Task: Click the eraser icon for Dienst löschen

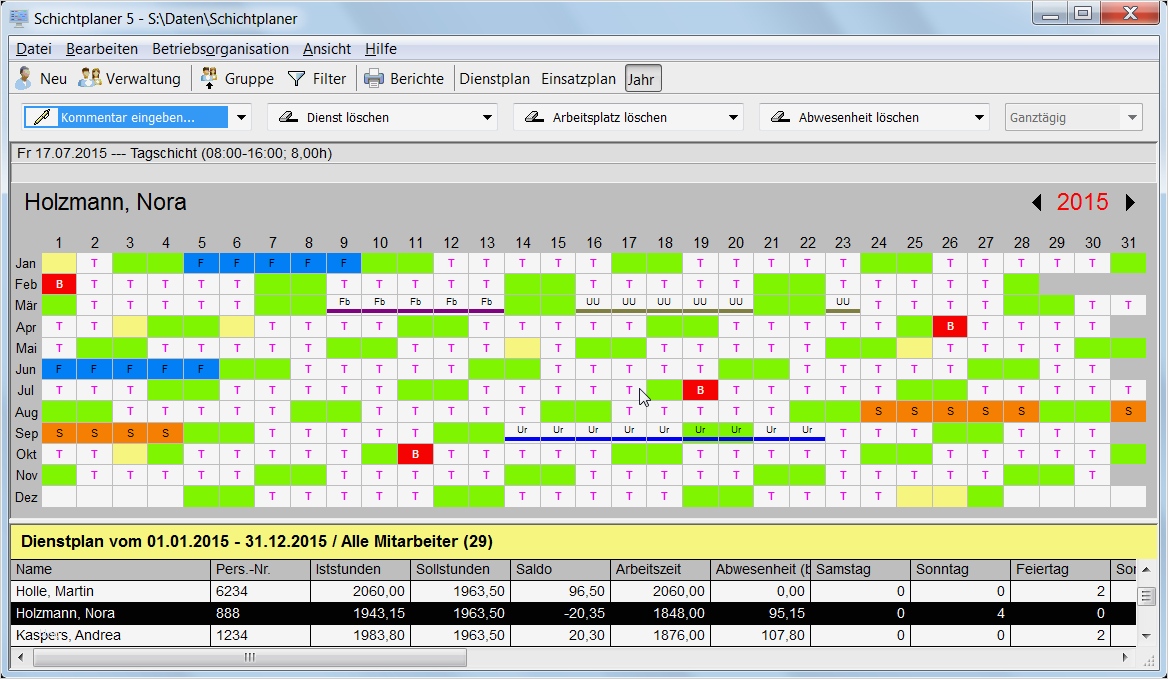Action: click(x=288, y=117)
